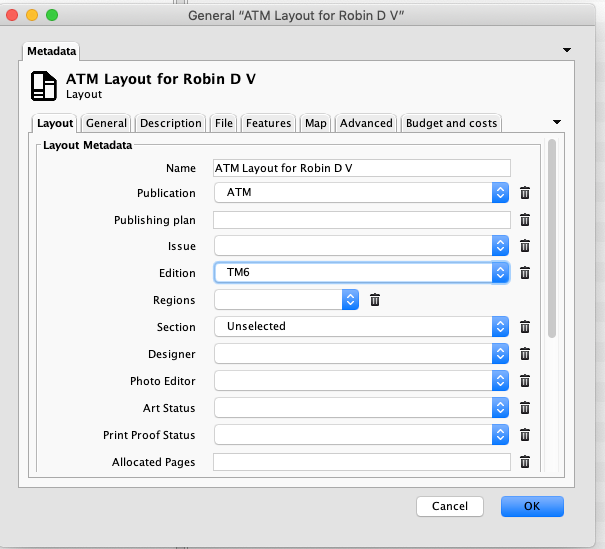Select the Metadata tab
This screenshot has width=605, height=549.
coord(51,51)
